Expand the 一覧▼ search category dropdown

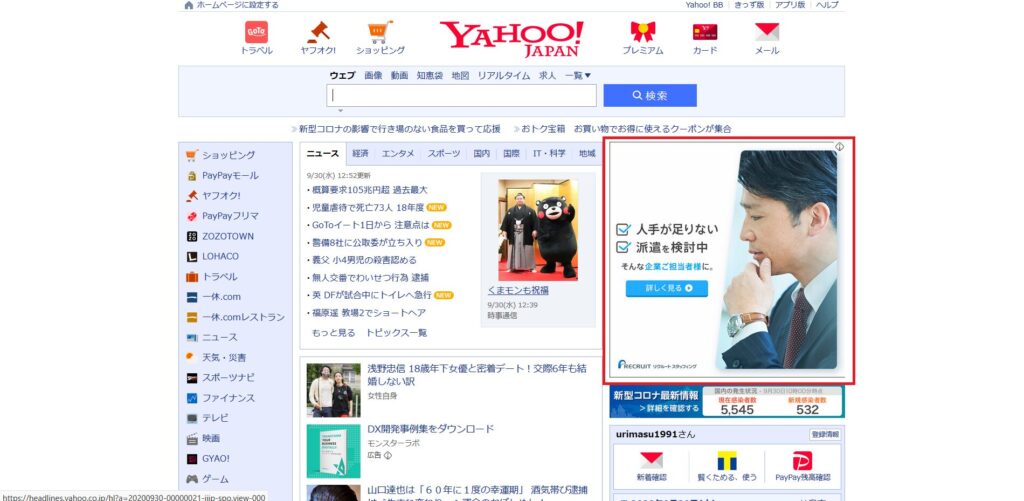coord(578,76)
